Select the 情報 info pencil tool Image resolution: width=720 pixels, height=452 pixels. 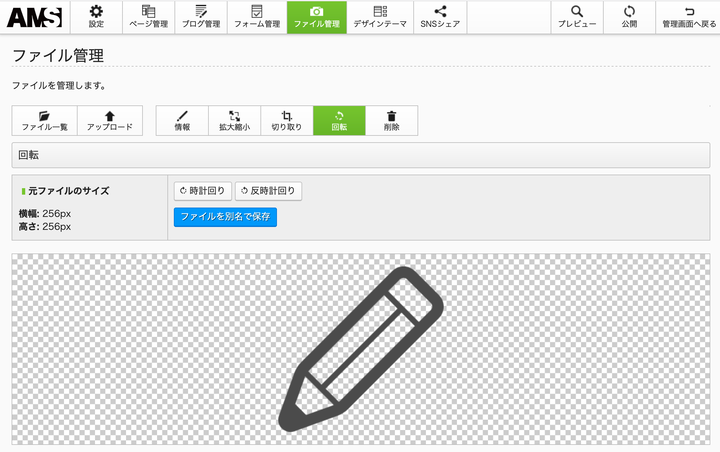[x=182, y=121]
